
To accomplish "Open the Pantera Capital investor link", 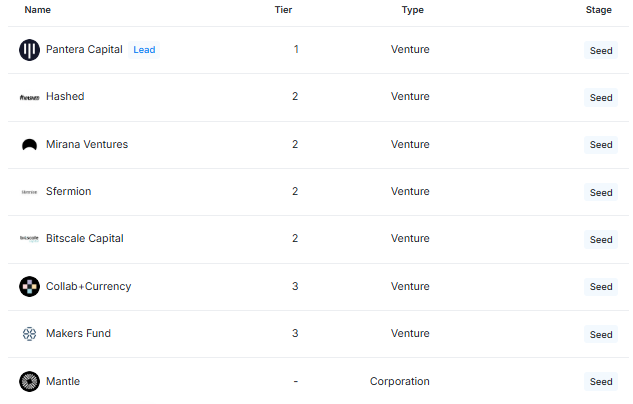I will tap(84, 49).
